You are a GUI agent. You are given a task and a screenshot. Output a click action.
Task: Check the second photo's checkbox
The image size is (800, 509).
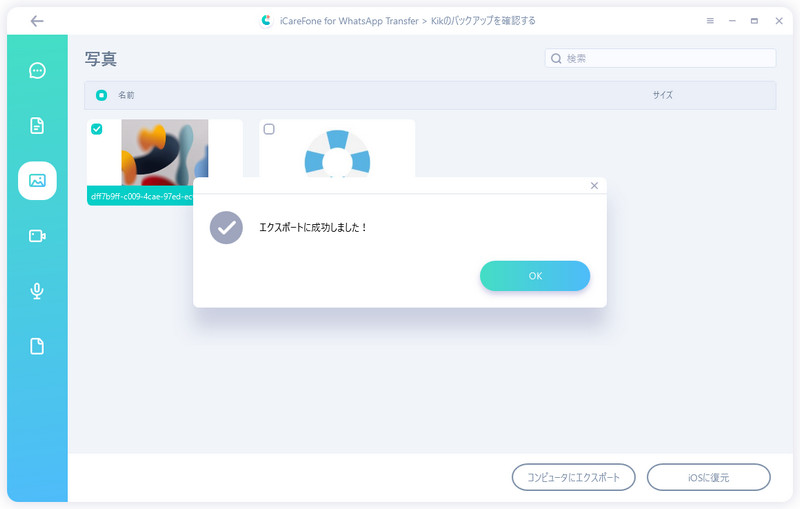[x=269, y=129]
